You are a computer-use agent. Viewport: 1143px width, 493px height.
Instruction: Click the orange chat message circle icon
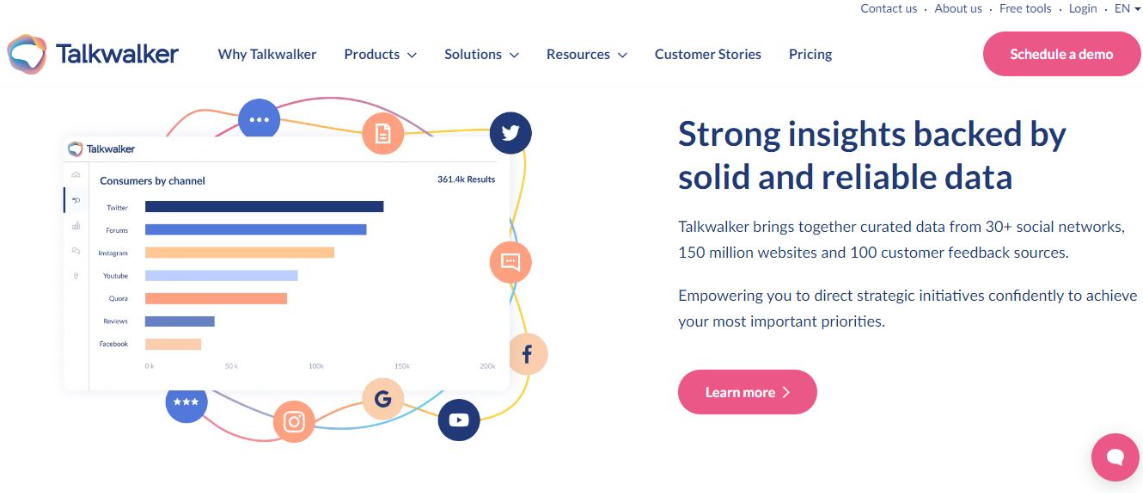click(x=510, y=262)
